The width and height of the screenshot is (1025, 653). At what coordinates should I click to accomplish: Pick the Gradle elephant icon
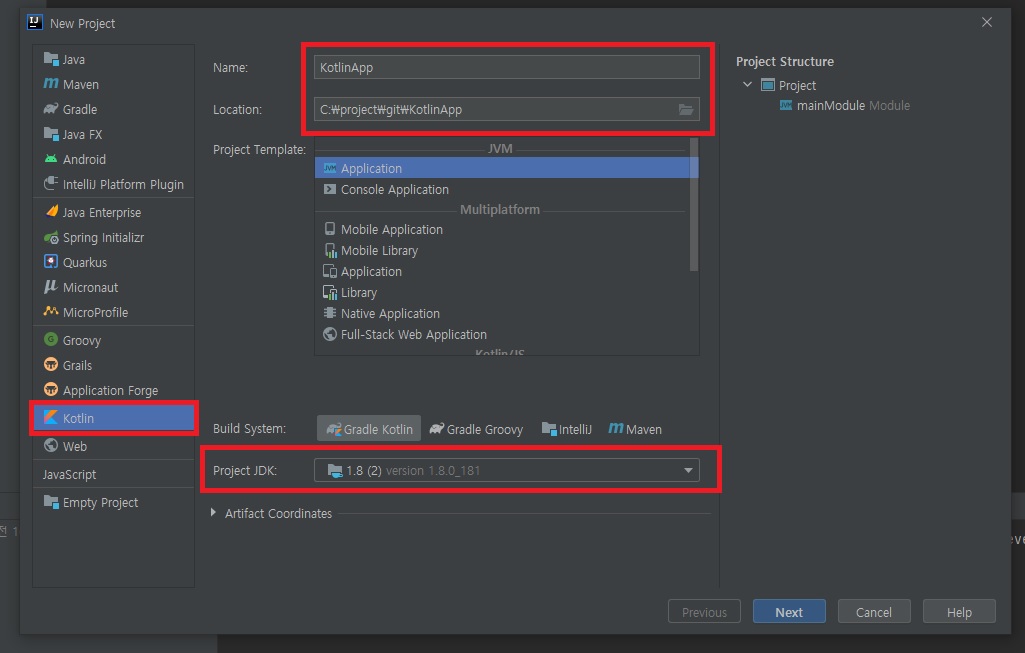tap(51, 109)
